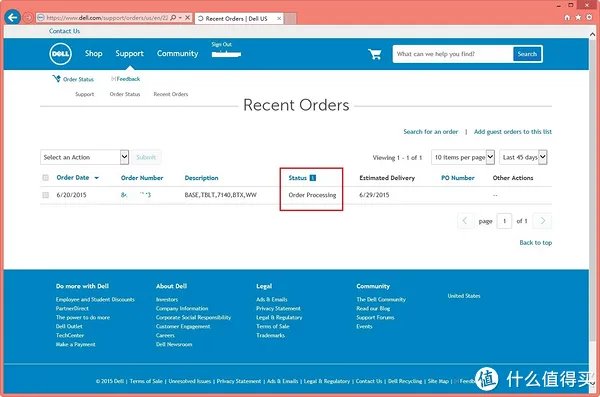600x397 pixels.
Task: Click the Support breadcrumb
Action: pyautogui.click(x=85, y=94)
